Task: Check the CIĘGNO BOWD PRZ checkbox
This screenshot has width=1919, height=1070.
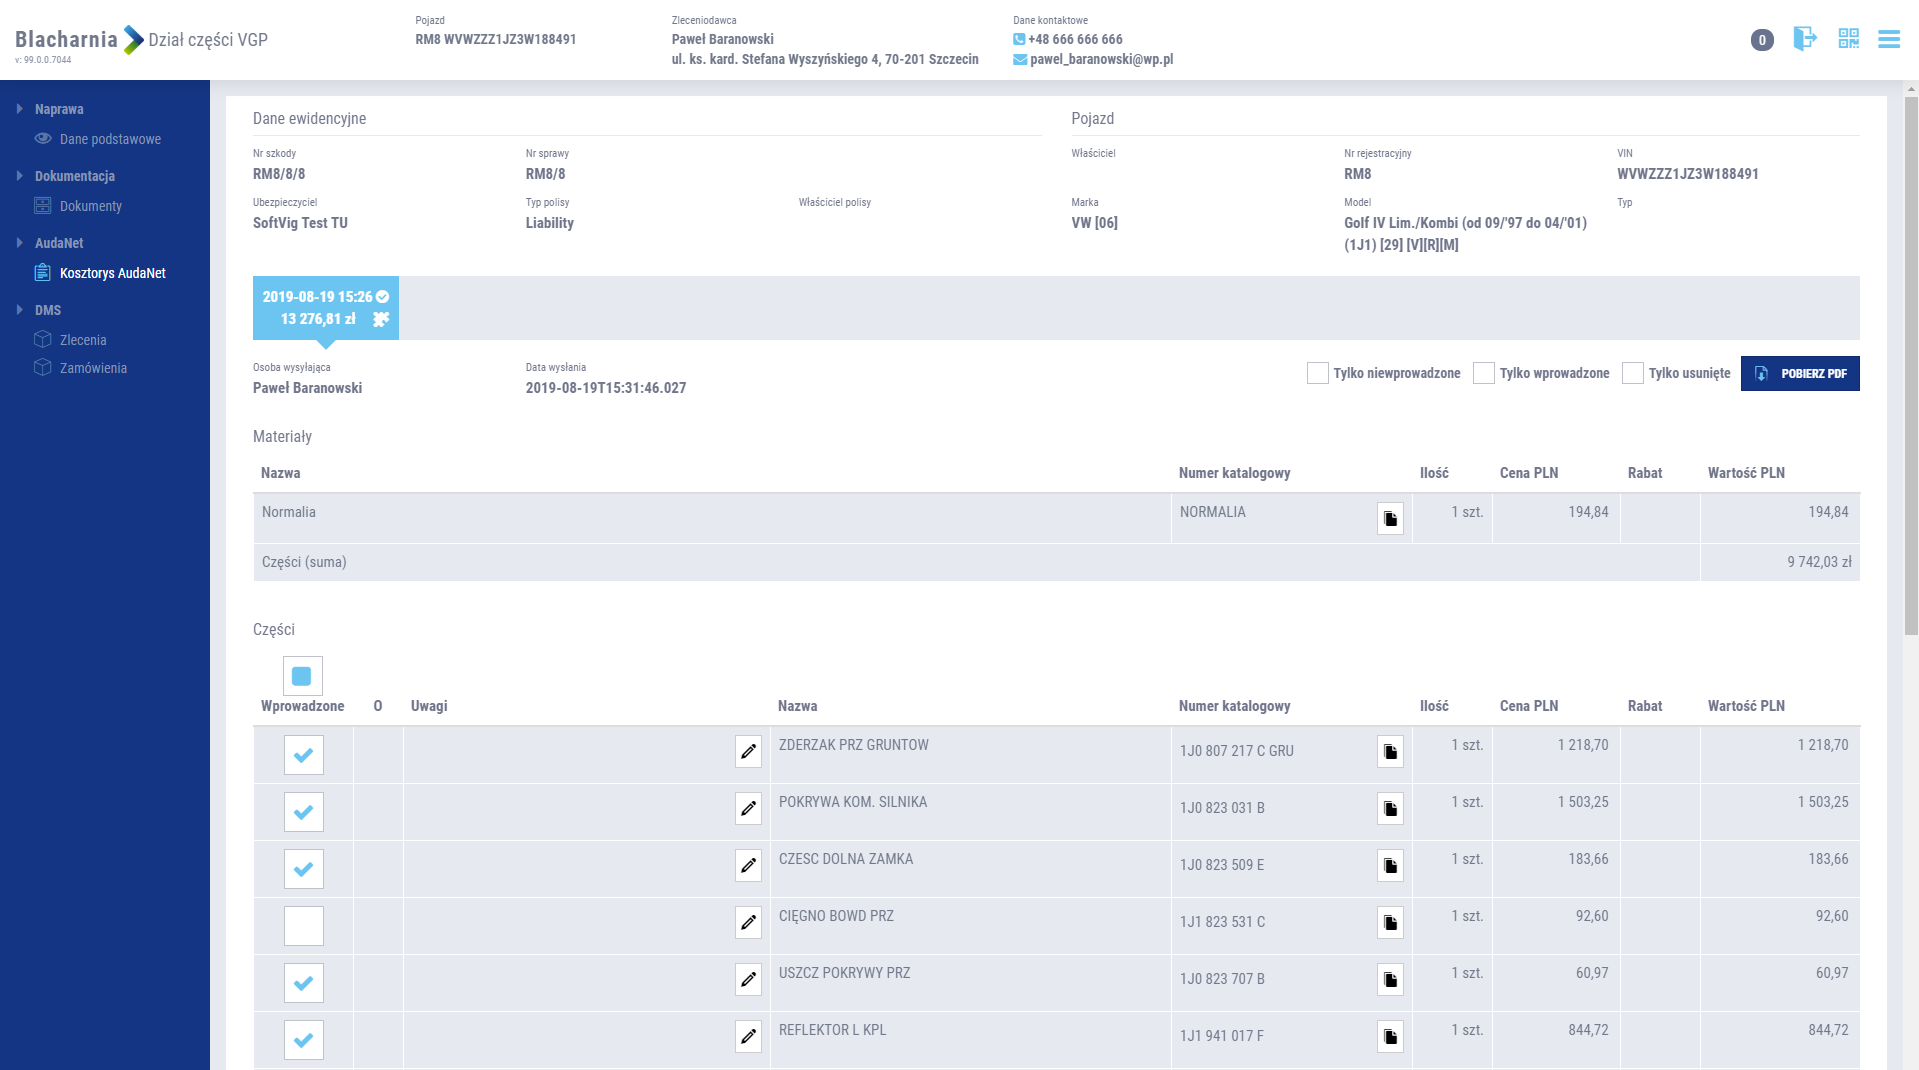Action: pyautogui.click(x=304, y=926)
